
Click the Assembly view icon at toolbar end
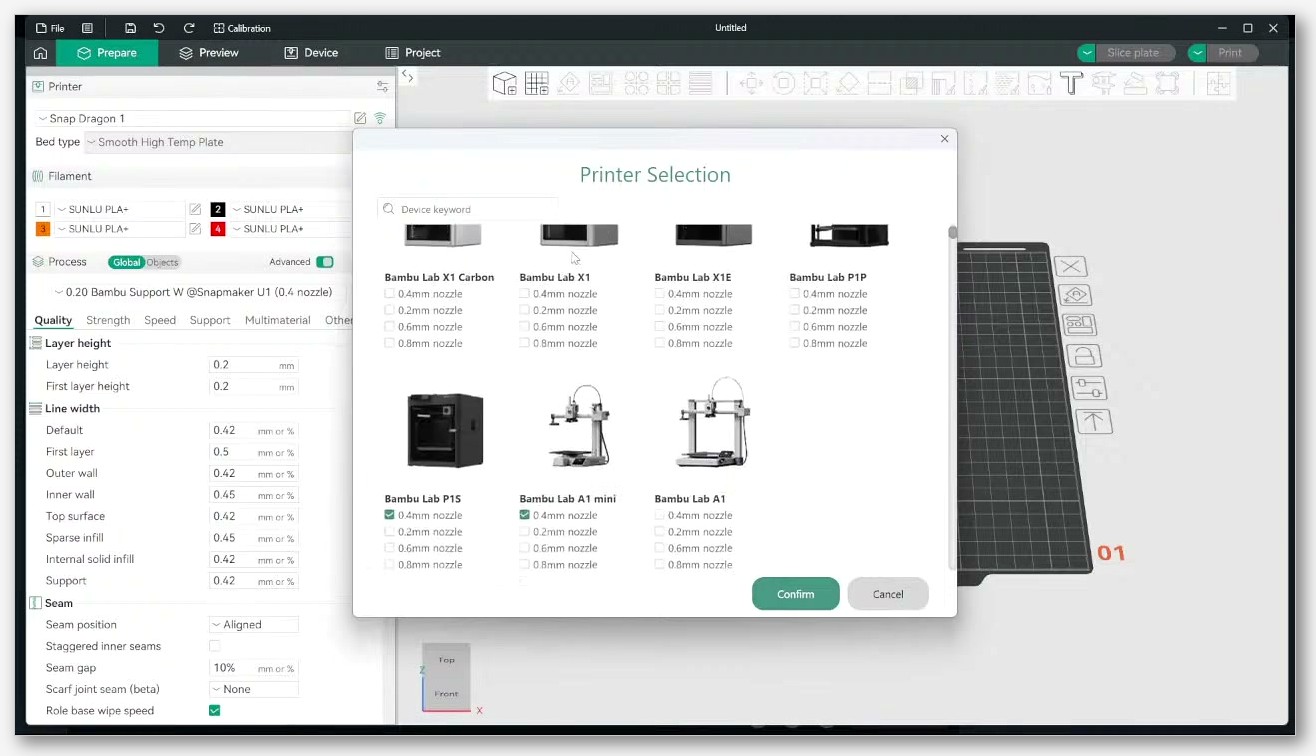tap(1218, 83)
